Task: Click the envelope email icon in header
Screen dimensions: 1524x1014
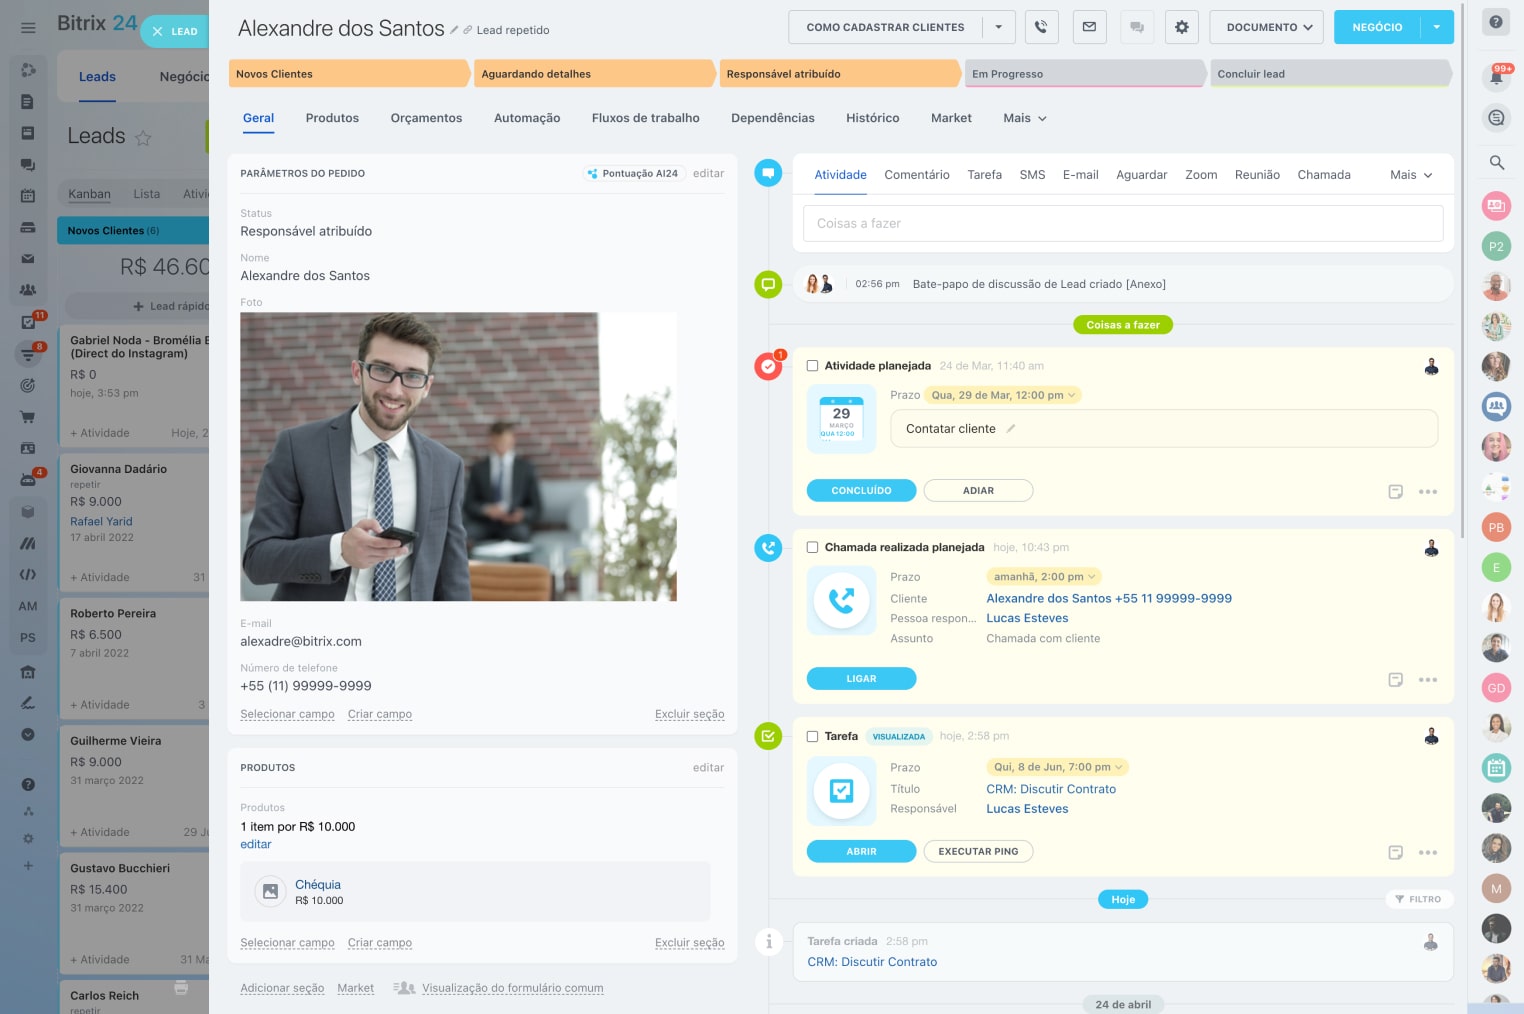Action: point(1089,27)
